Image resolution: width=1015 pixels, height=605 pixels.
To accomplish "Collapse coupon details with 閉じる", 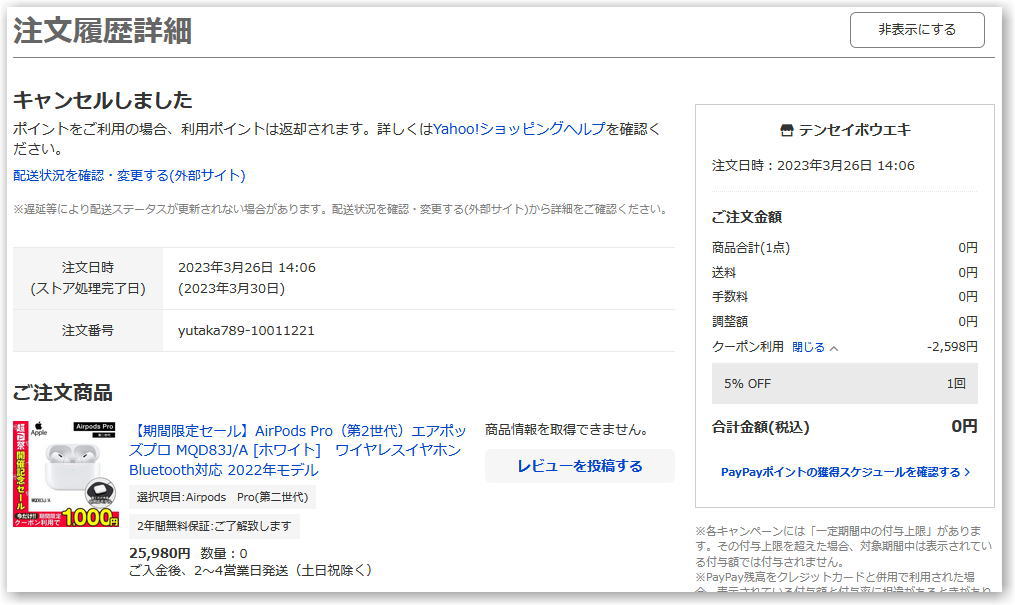I will tap(815, 347).
